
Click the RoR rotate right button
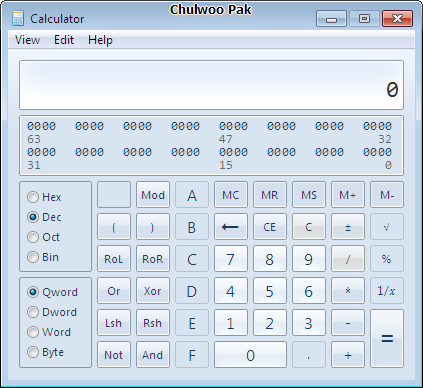coord(153,259)
